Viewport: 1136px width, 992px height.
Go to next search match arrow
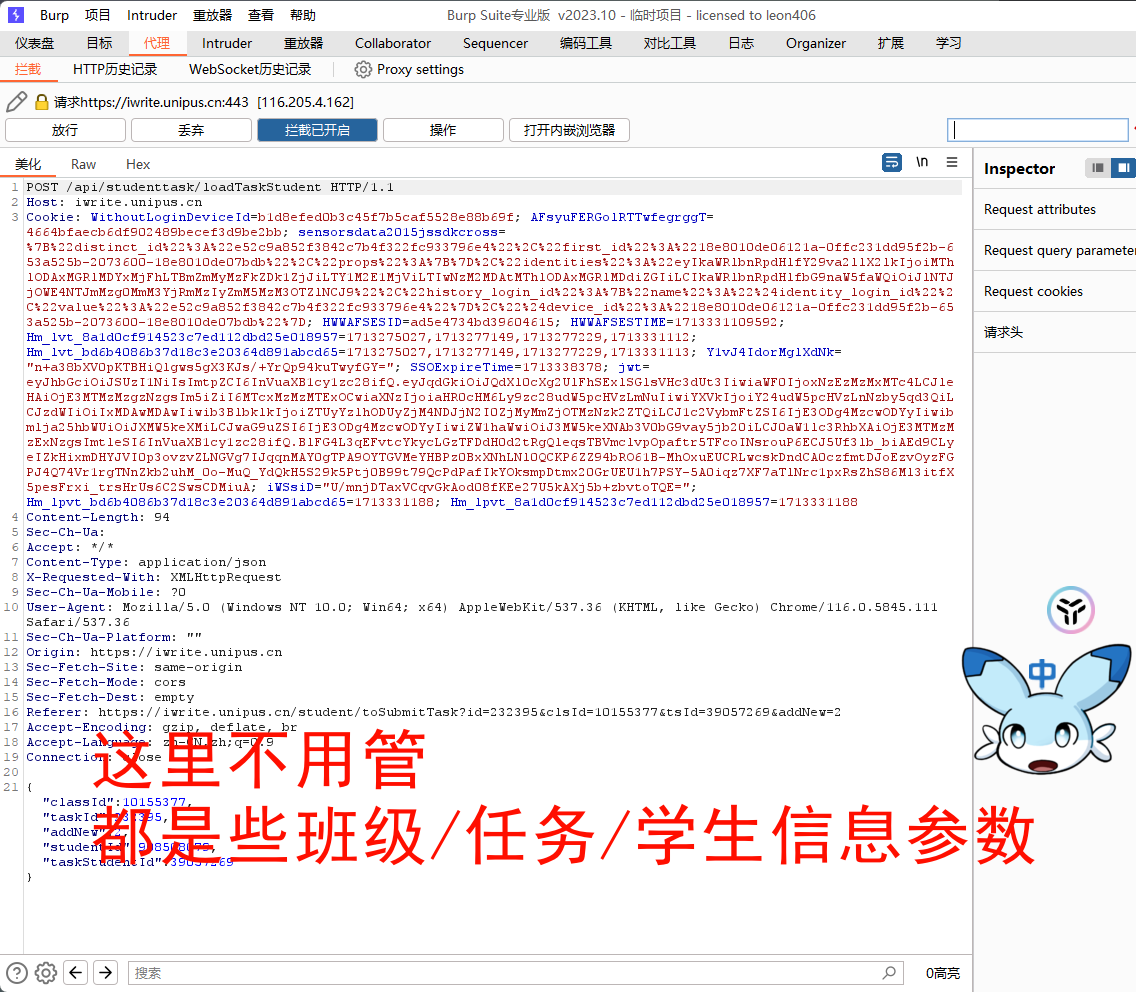point(105,972)
